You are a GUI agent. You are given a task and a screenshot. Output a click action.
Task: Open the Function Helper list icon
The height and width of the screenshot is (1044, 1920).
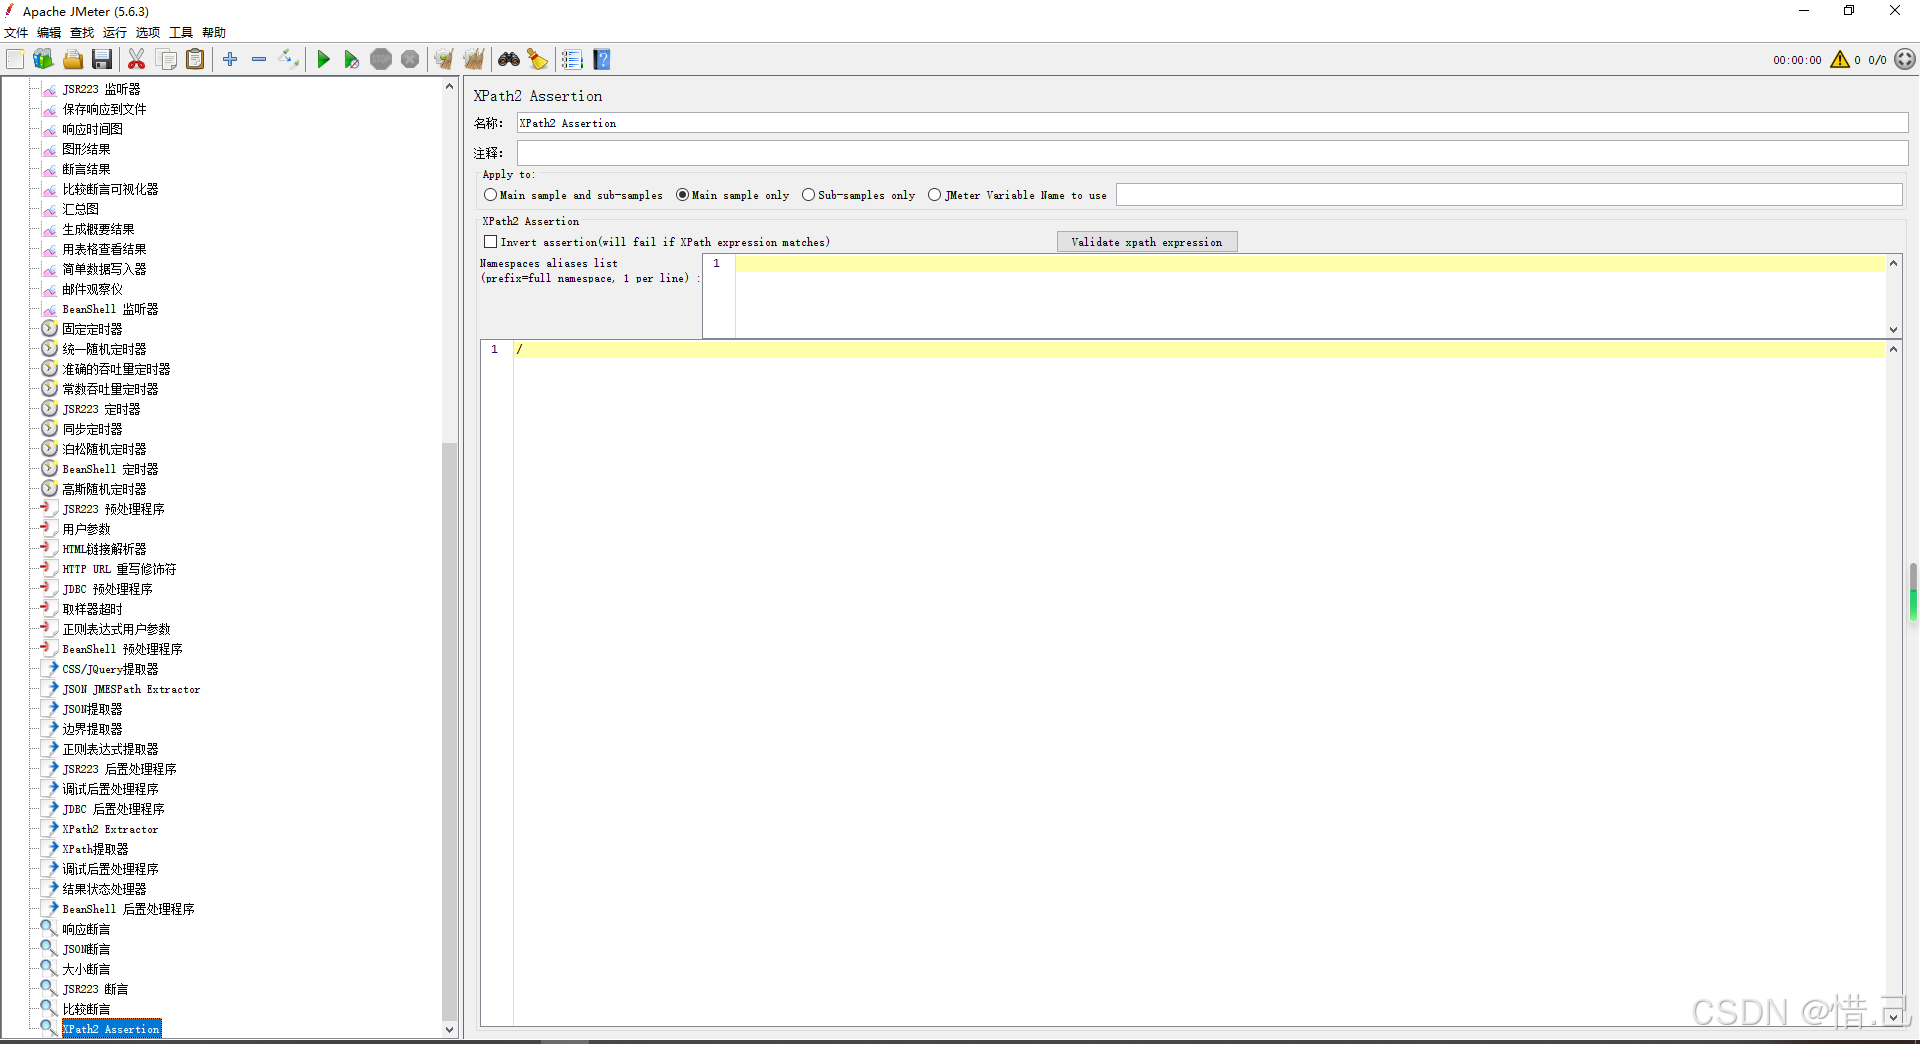pyautogui.click(x=572, y=60)
